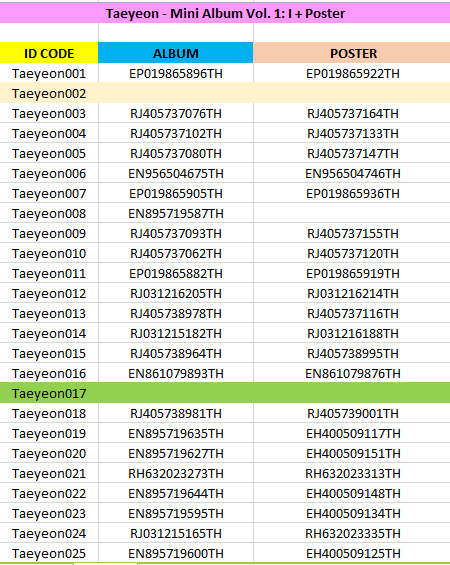Click album code EN956504675TH
Viewport: 450px width, 565px height.
[x=176, y=174]
